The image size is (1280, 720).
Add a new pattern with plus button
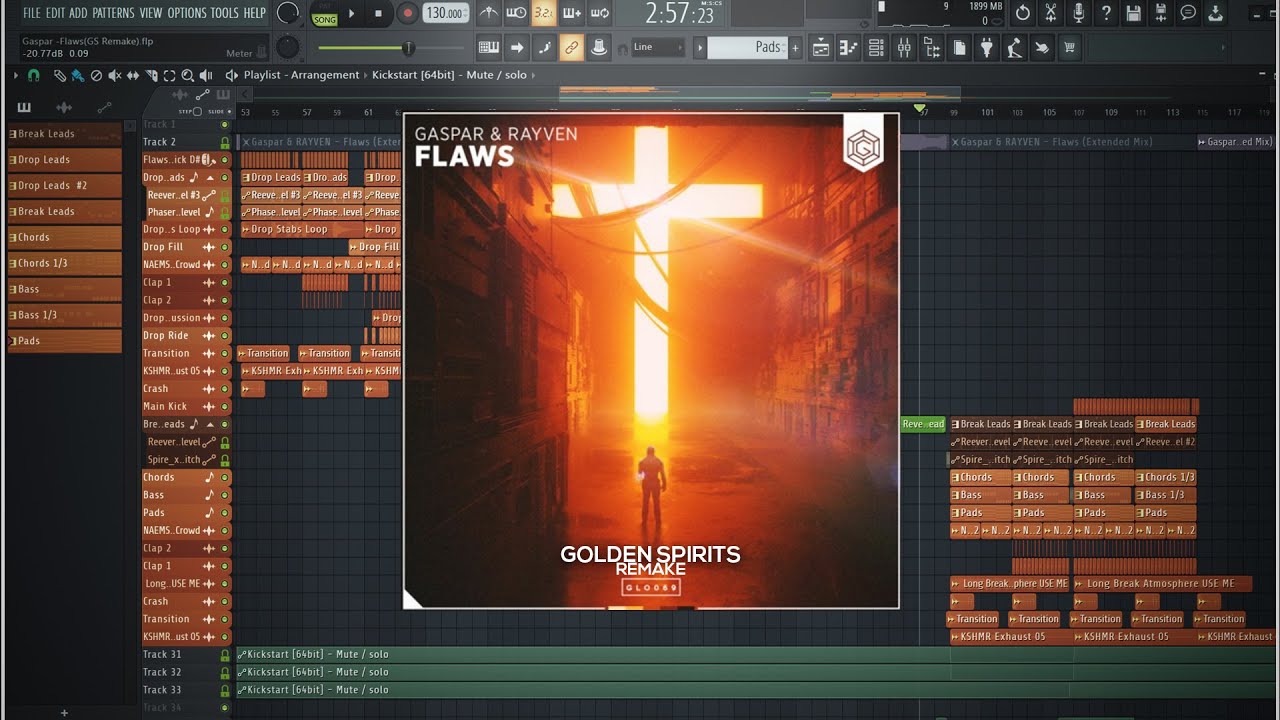coord(796,47)
